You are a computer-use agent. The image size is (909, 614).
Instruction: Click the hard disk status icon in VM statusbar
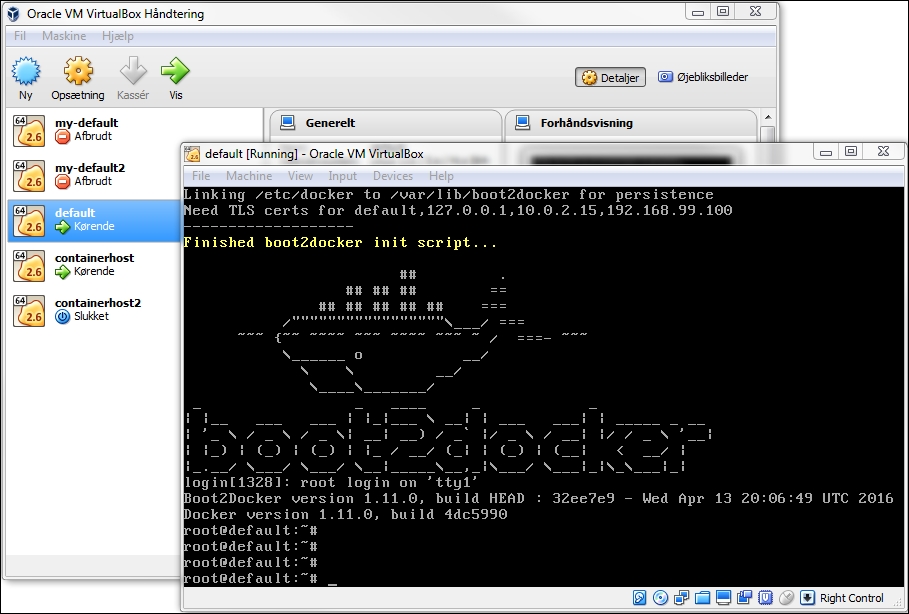[x=639, y=597]
